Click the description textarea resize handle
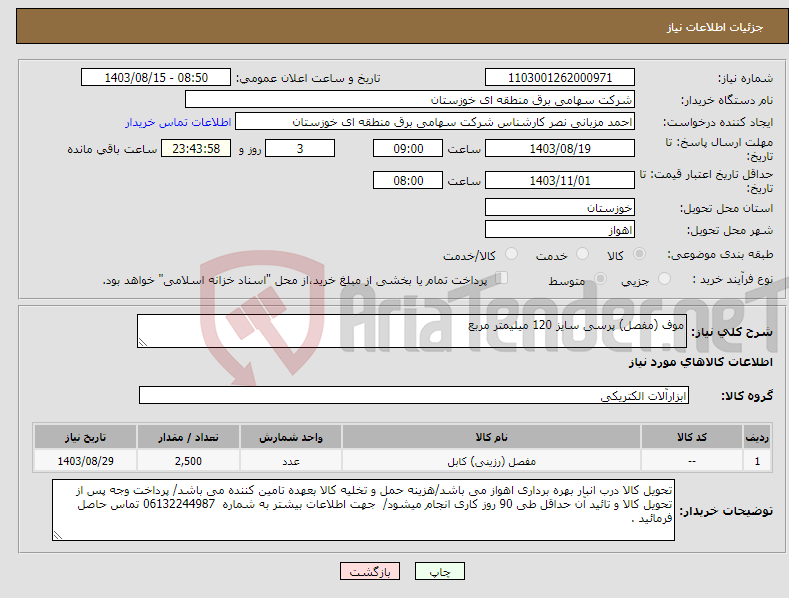This screenshot has width=789, height=598. pos(143,342)
